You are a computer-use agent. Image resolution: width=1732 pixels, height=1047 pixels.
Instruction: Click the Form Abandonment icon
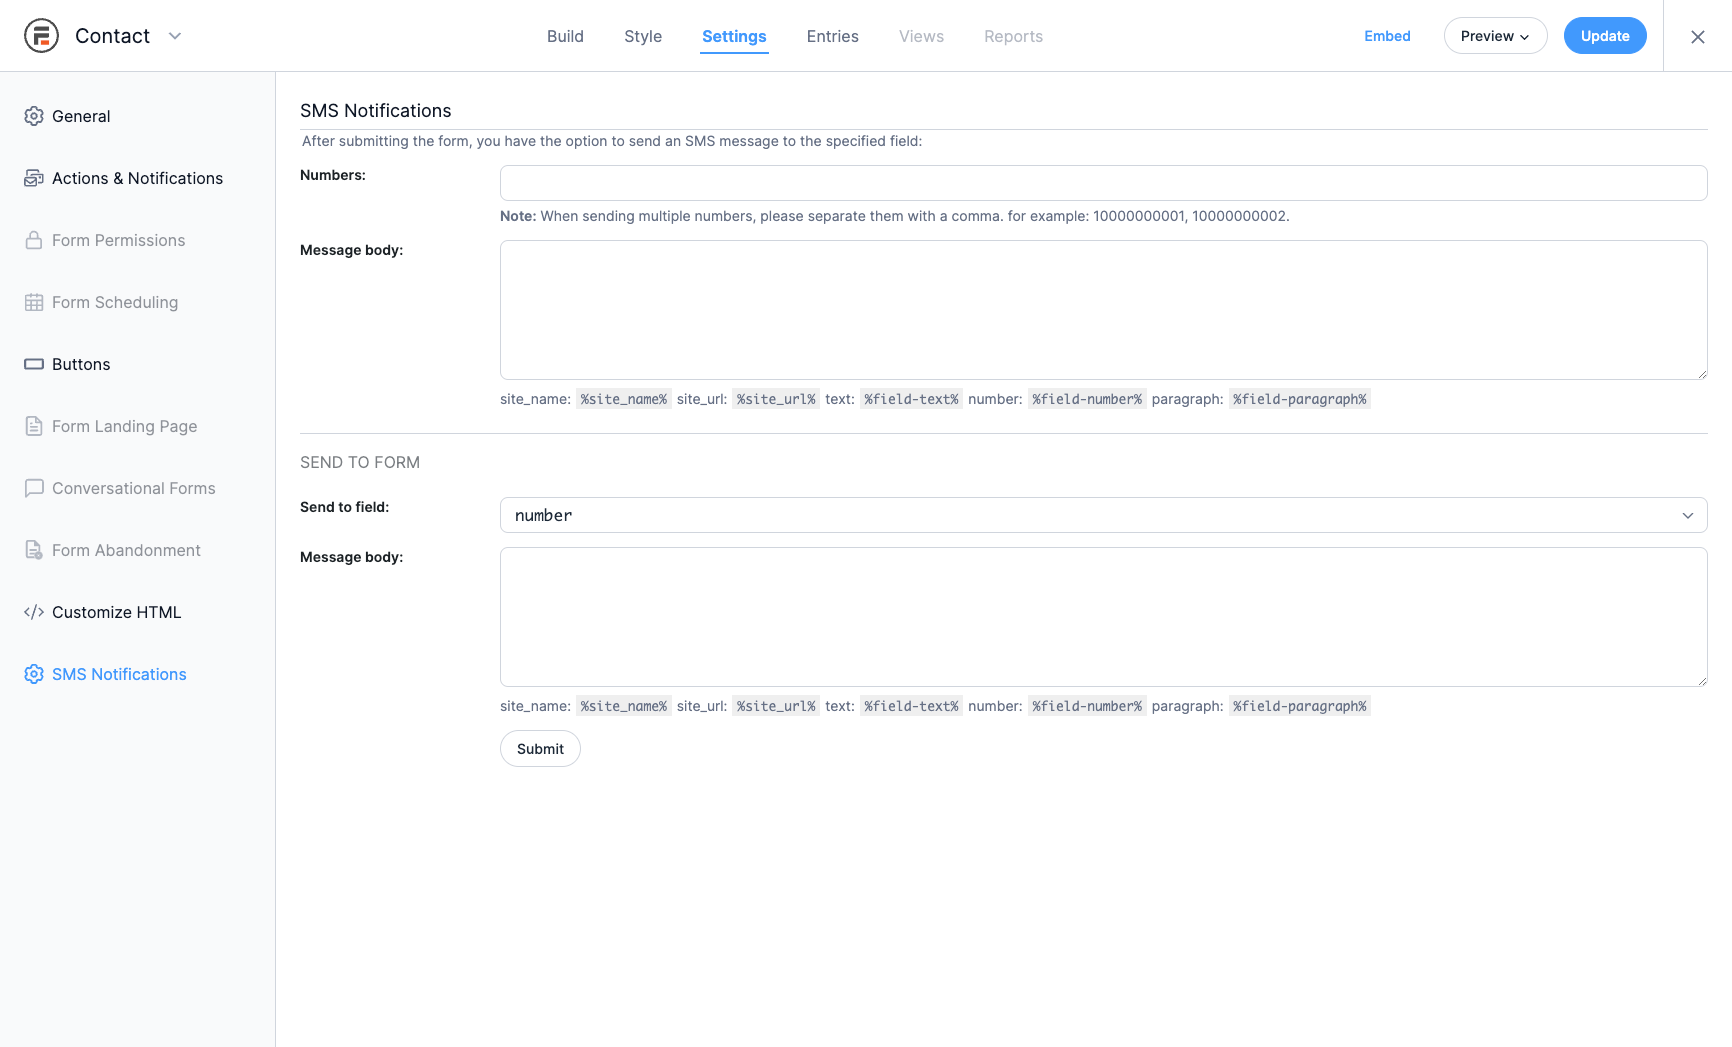[34, 550]
